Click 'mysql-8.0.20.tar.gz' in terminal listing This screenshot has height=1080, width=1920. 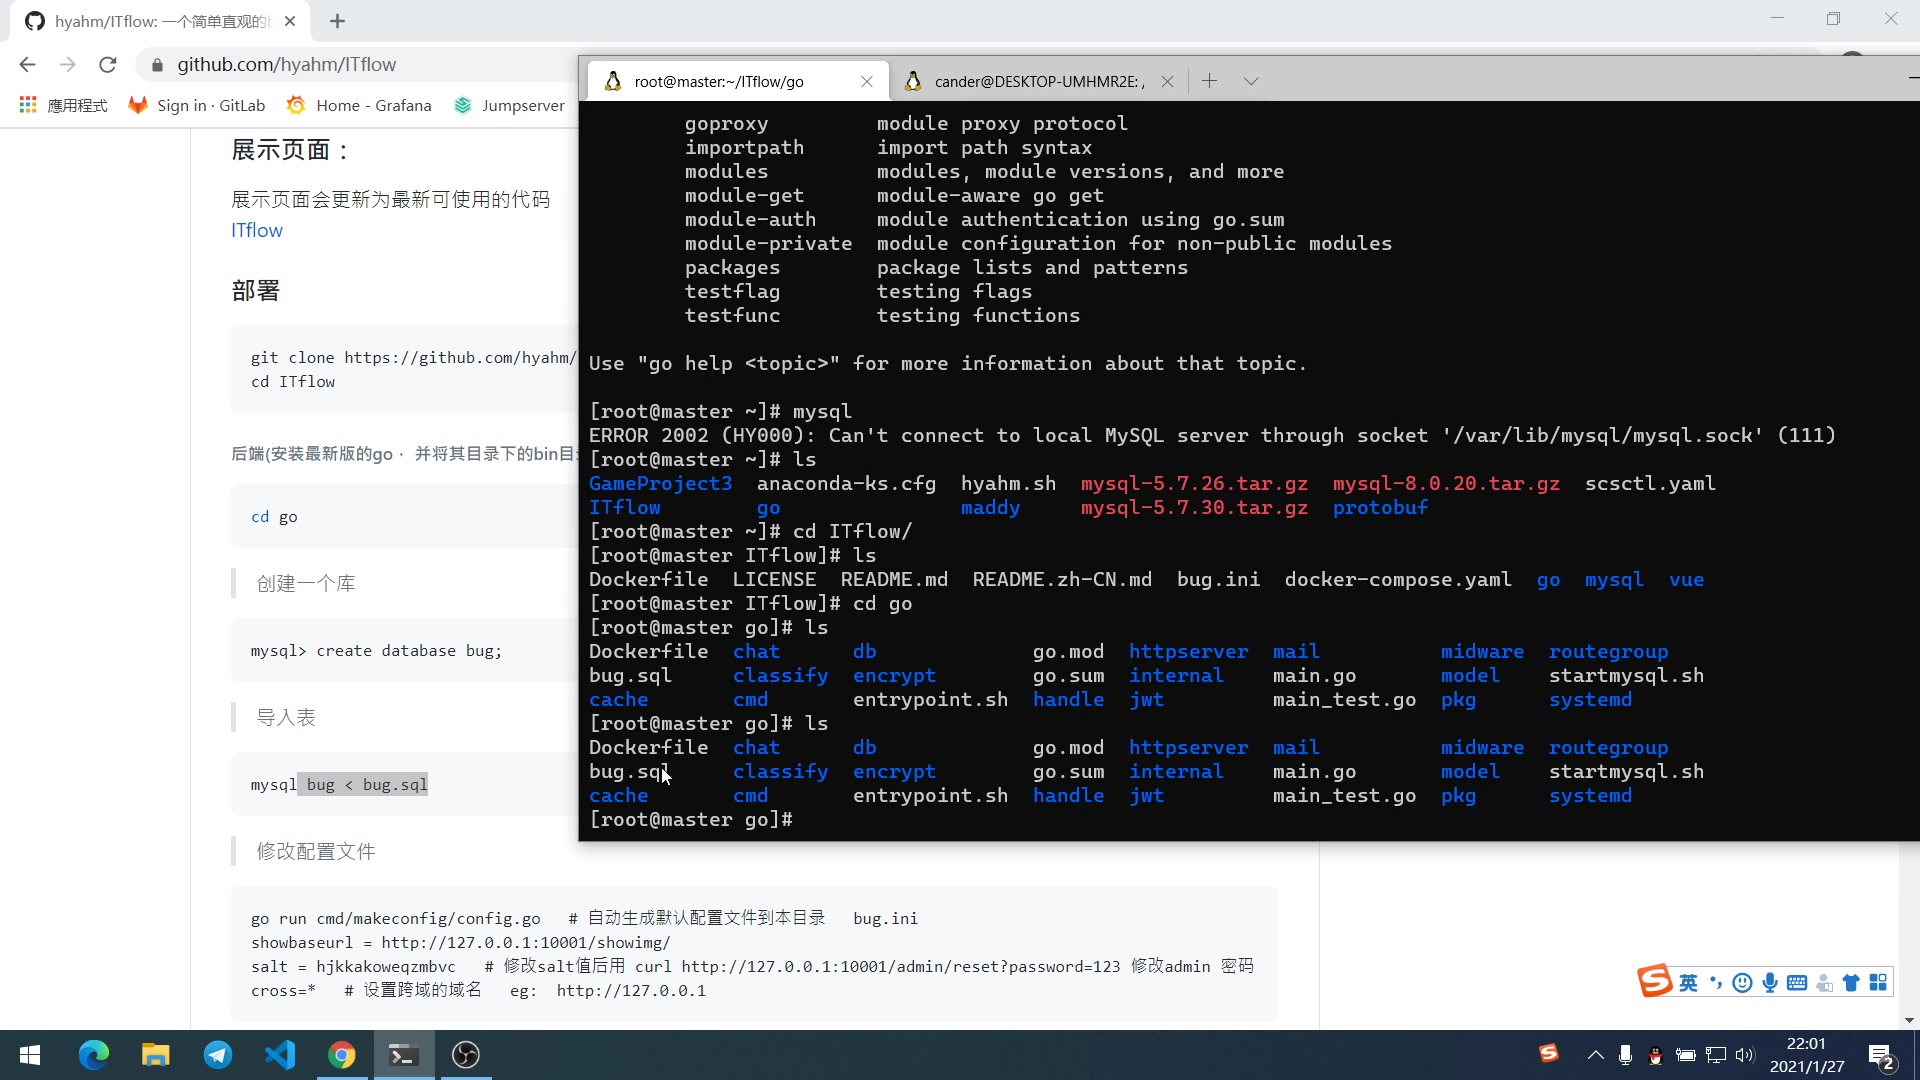[x=1446, y=484]
